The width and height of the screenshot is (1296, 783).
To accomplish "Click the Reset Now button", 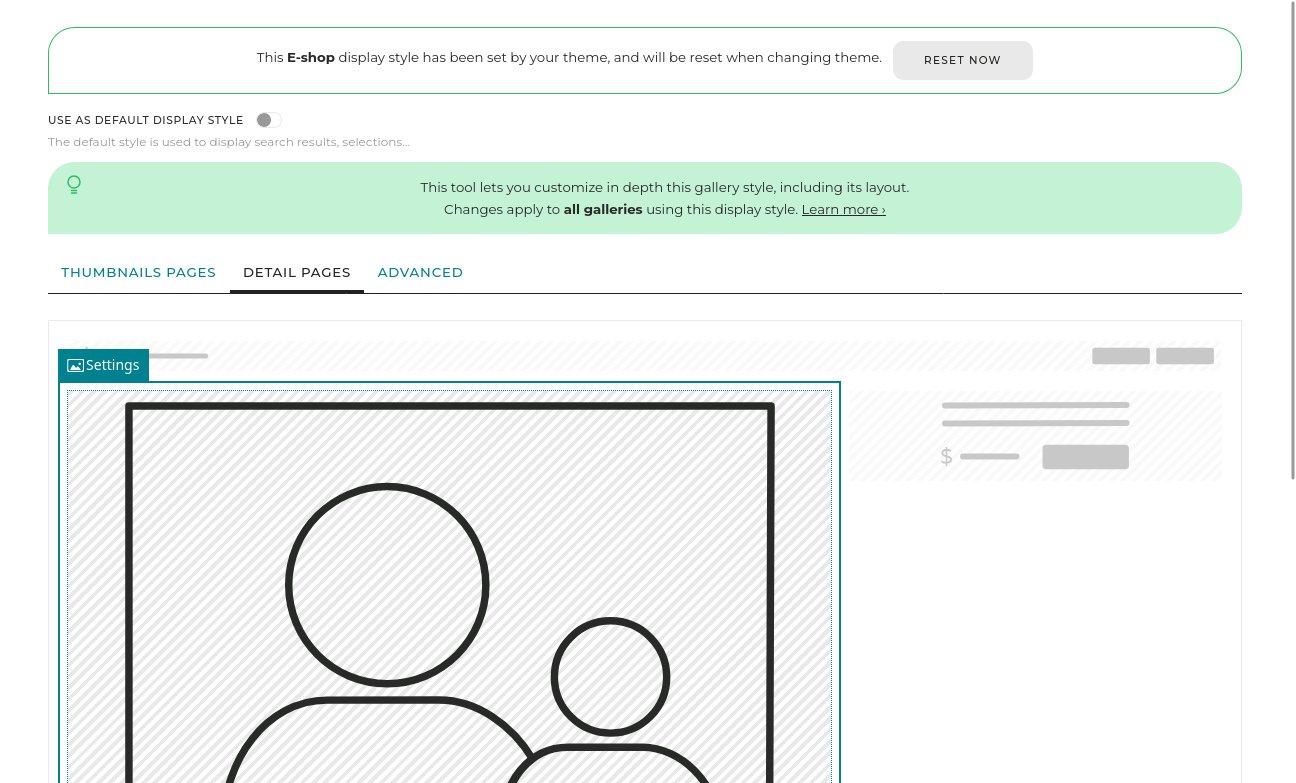I will (962, 60).
